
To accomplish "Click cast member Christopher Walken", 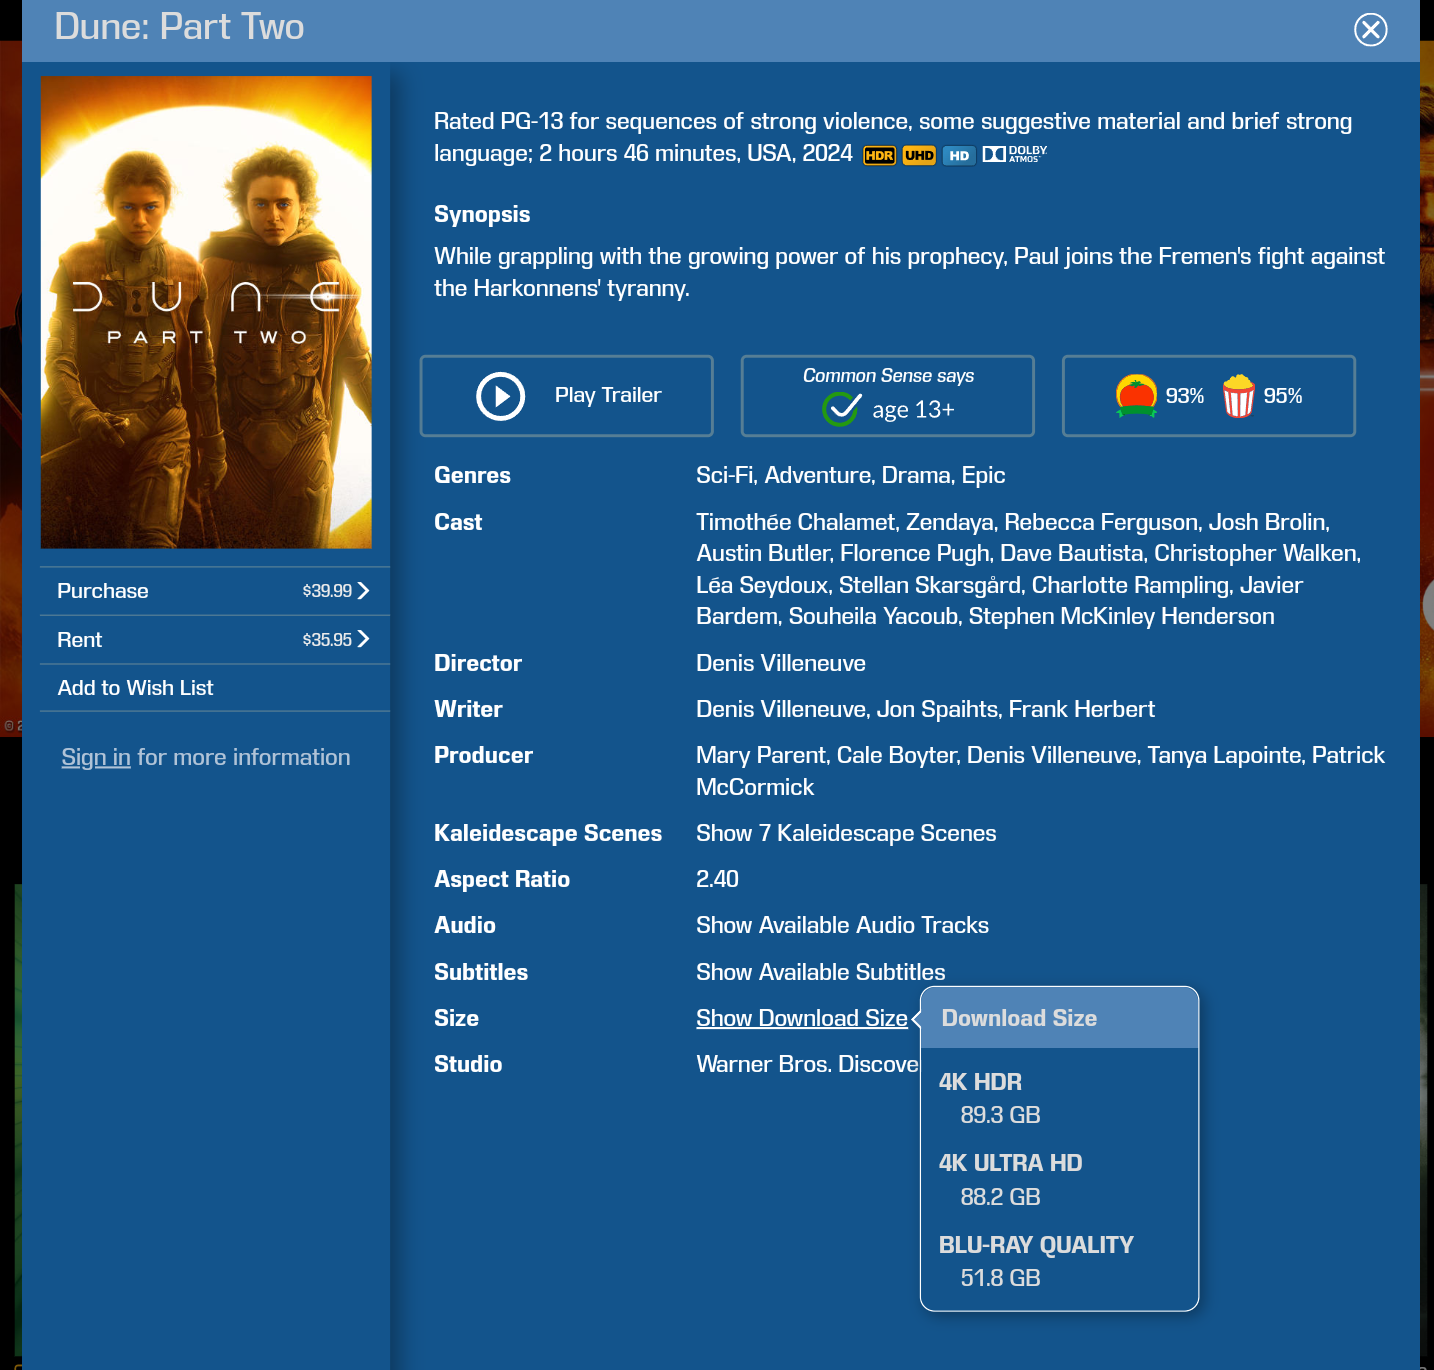I will click(x=1255, y=553).
